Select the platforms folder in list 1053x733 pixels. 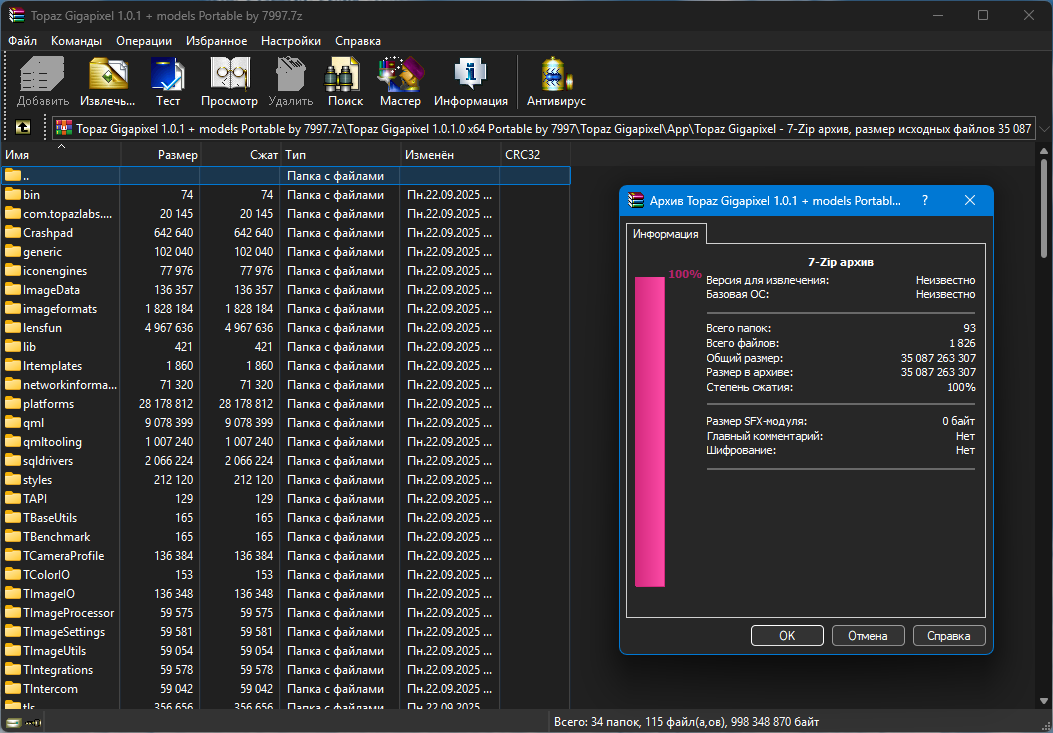click(x=48, y=404)
